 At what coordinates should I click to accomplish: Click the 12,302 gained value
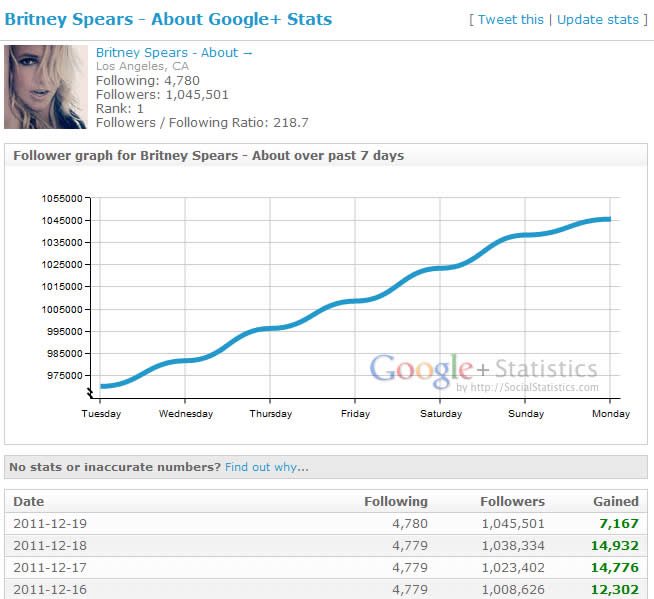(615, 589)
